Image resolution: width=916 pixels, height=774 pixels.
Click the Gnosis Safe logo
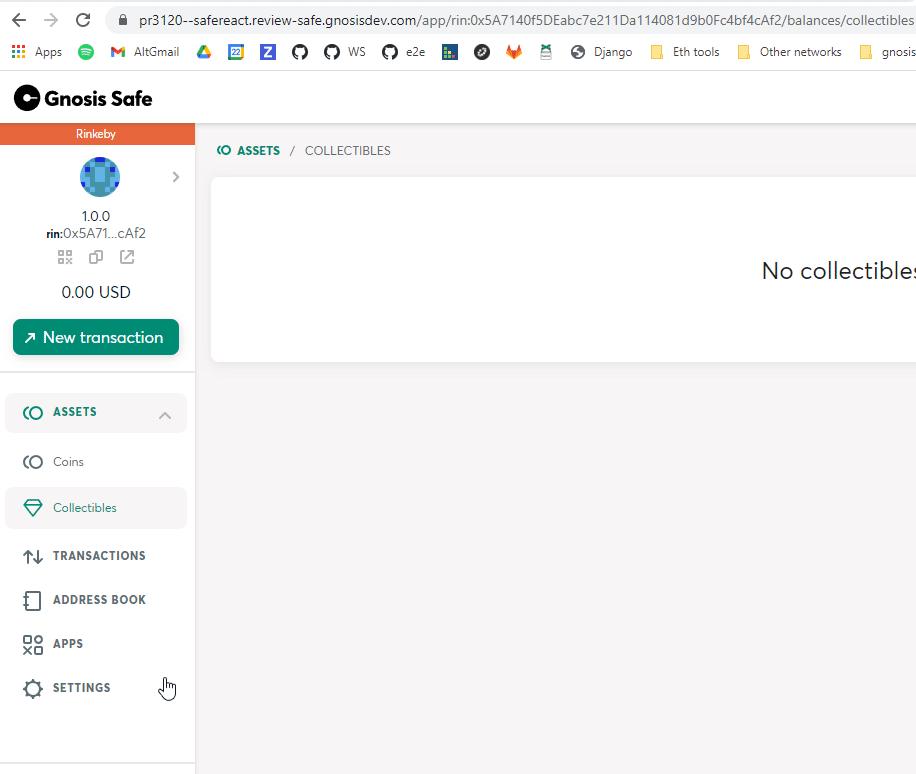click(x=83, y=98)
